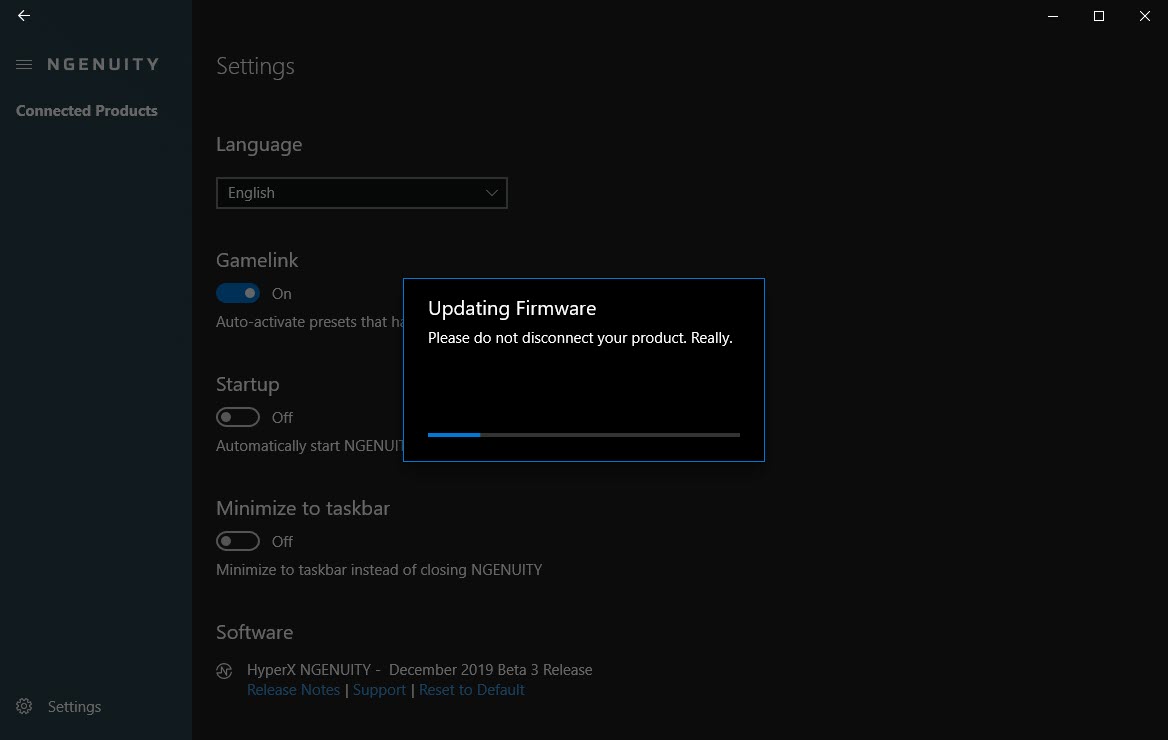Open Connected Products in the sidebar
The height and width of the screenshot is (740, 1168).
tap(86, 111)
